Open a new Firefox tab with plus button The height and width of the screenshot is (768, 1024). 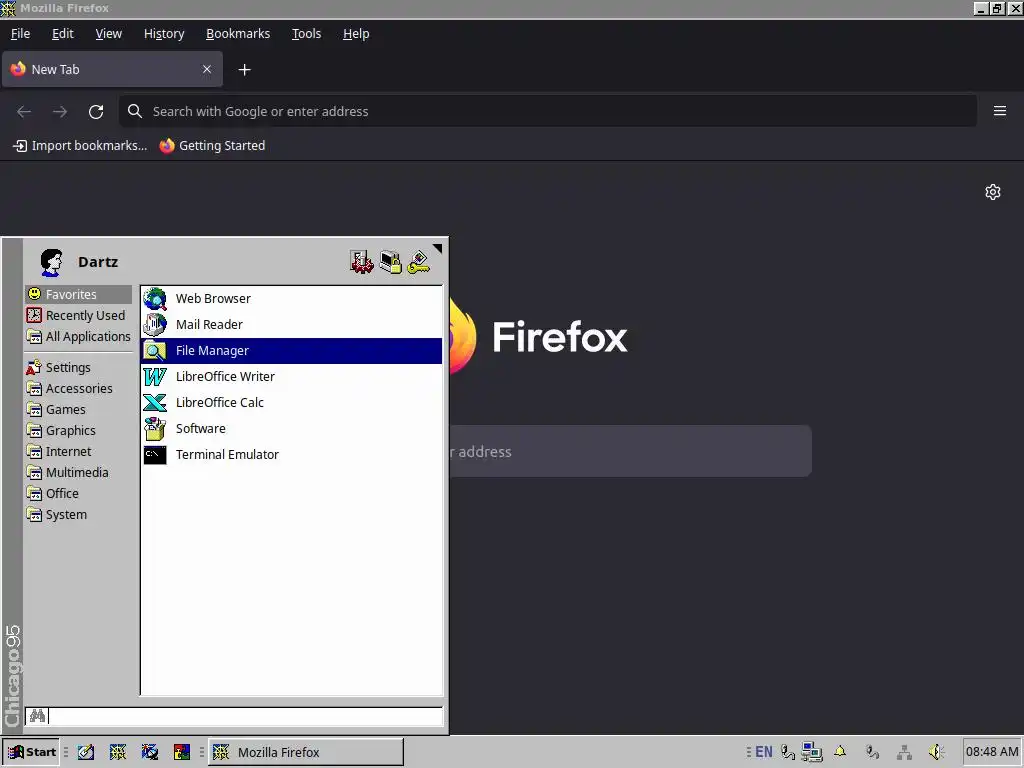point(244,70)
